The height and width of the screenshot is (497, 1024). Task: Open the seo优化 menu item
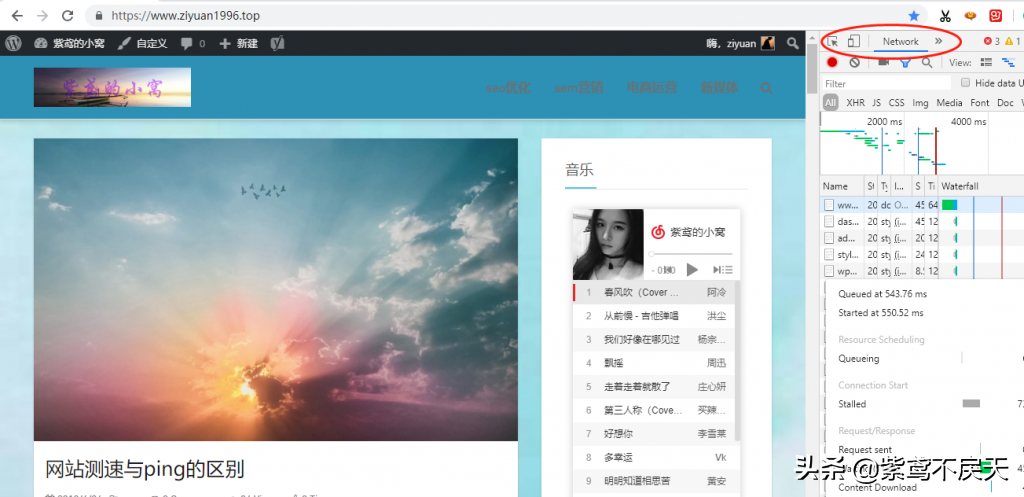(x=508, y=88)
